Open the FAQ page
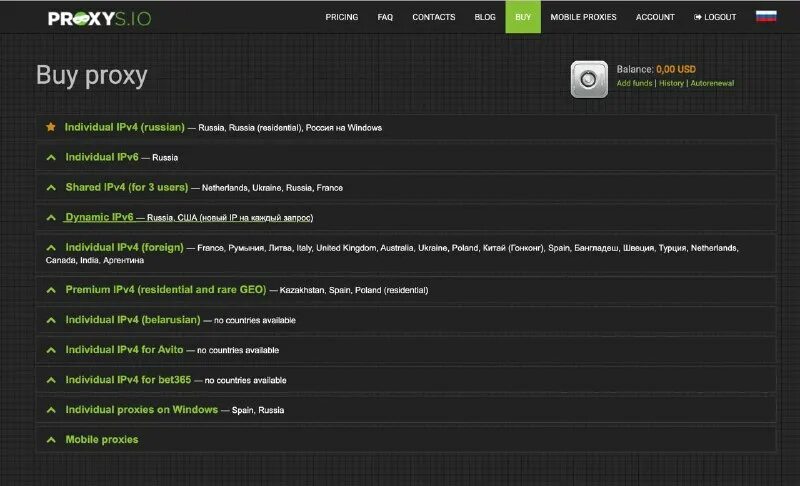Image resolution: width=800 pixels, height=486 pixels. pos(385,17)
